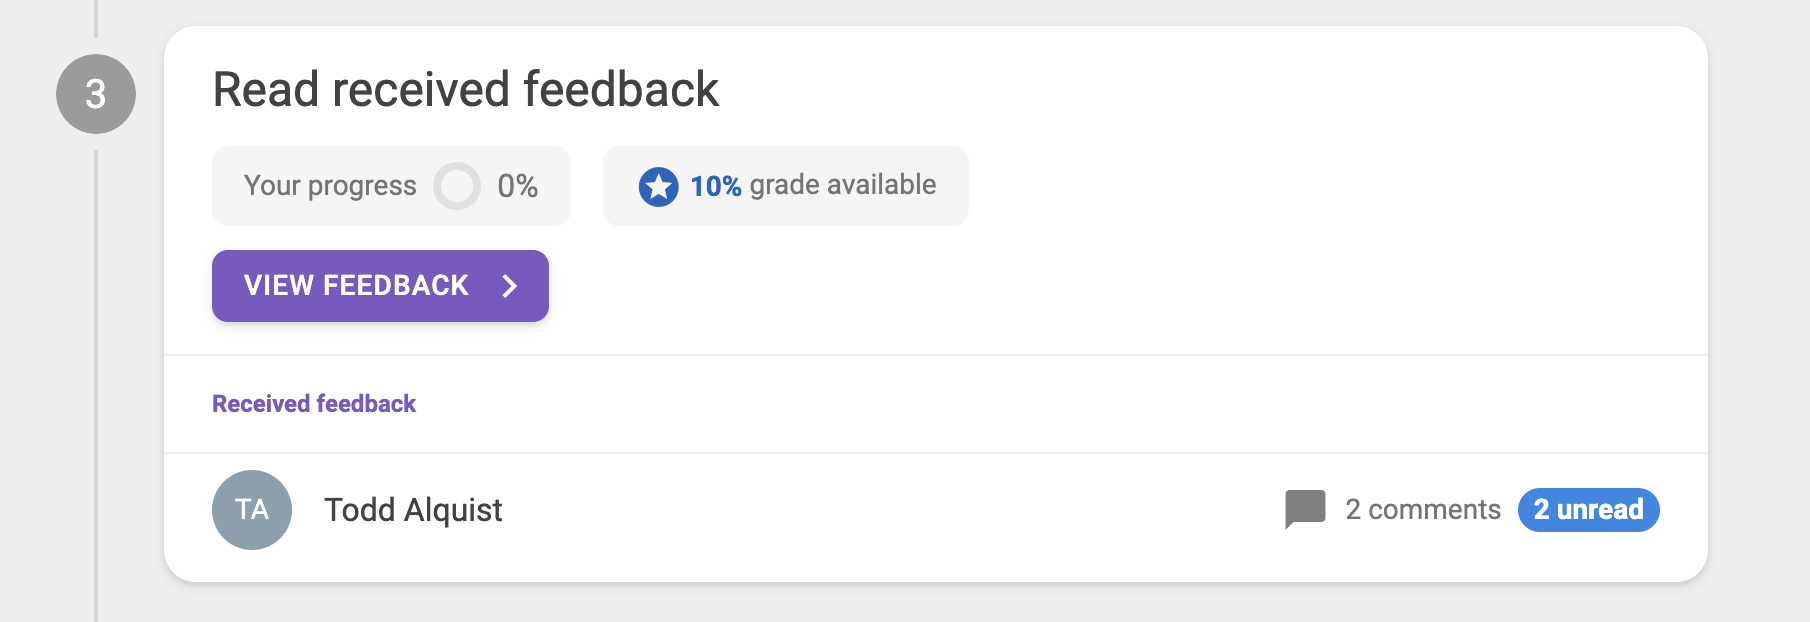Click the 10% grade percentage text
Screen dimensions: 1810x622
pos(716,186)
